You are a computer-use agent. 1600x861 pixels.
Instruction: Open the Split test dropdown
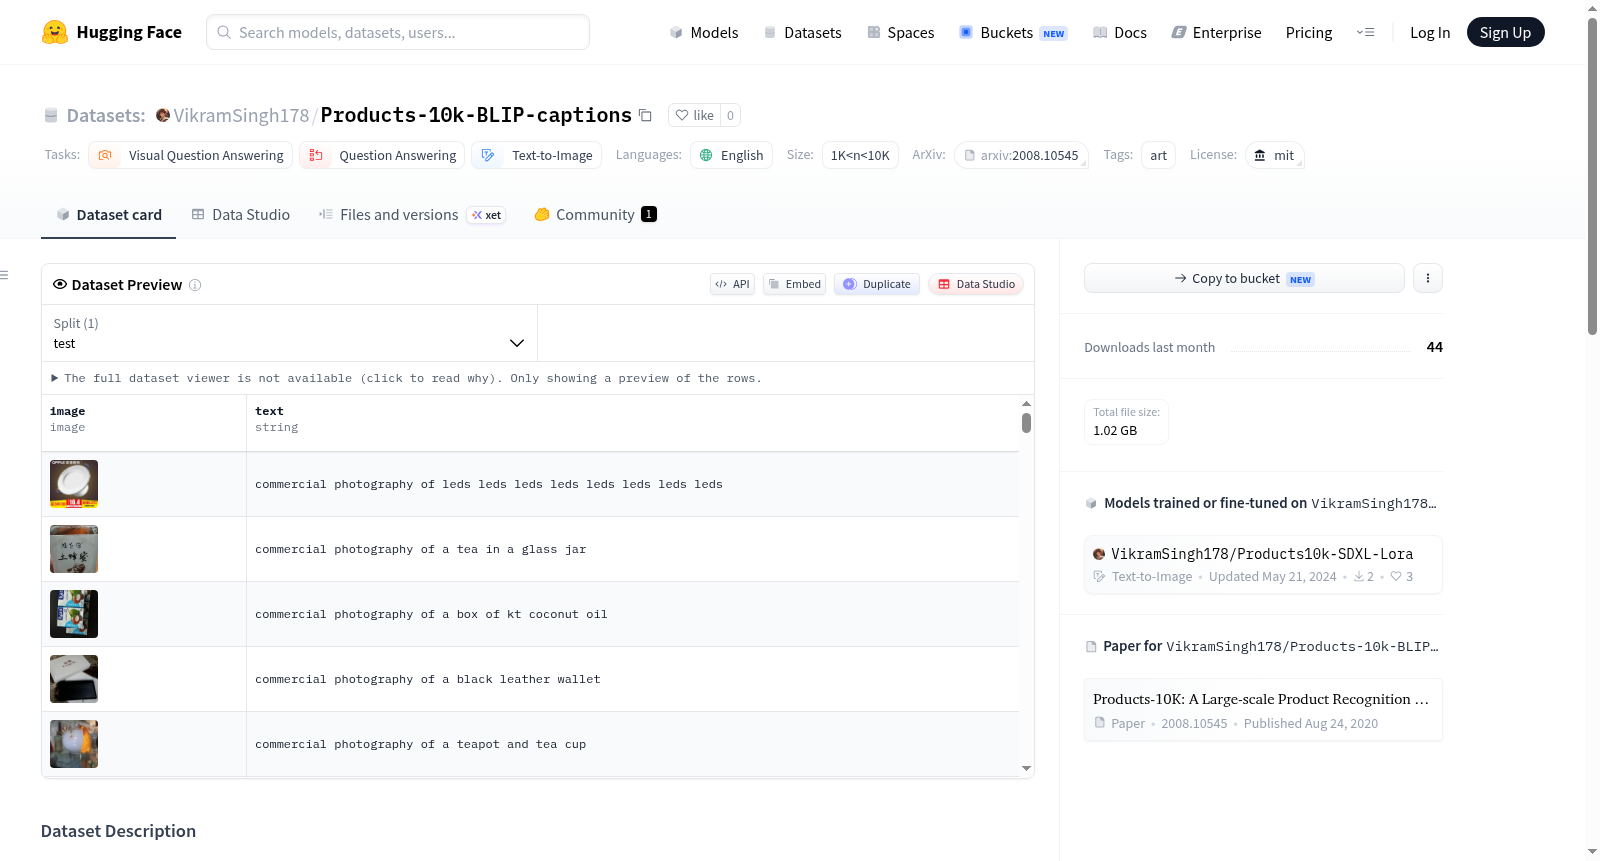point(289,333)
